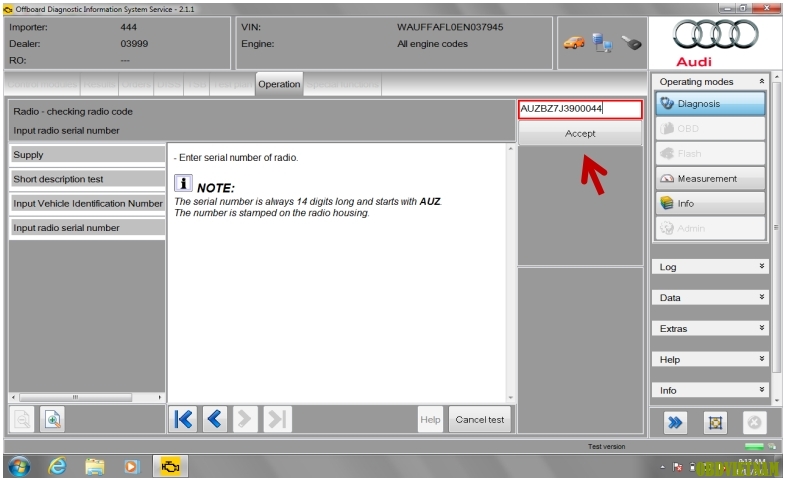Switch to Control modules tab
The width and height of the screenshot is (786, 480).
pyautogui.click(x=42, y=84)
